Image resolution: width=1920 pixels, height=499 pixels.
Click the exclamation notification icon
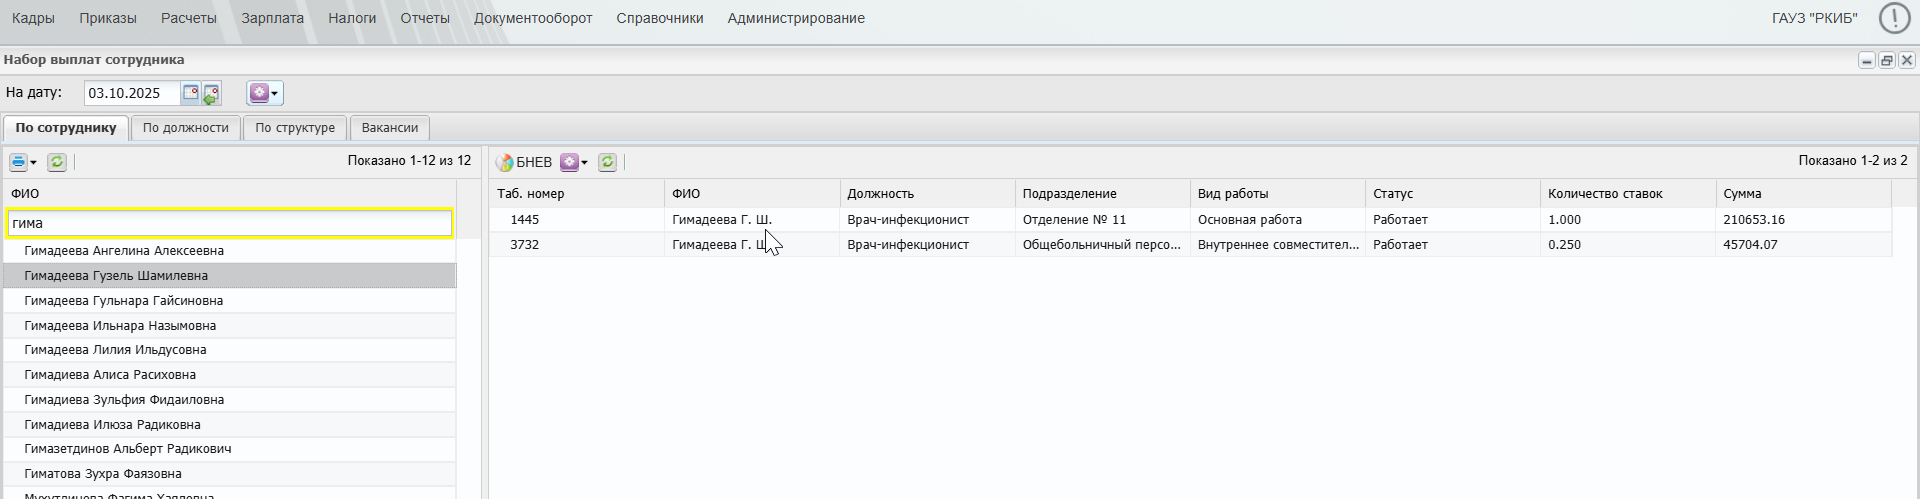(x=1894, y=18)
